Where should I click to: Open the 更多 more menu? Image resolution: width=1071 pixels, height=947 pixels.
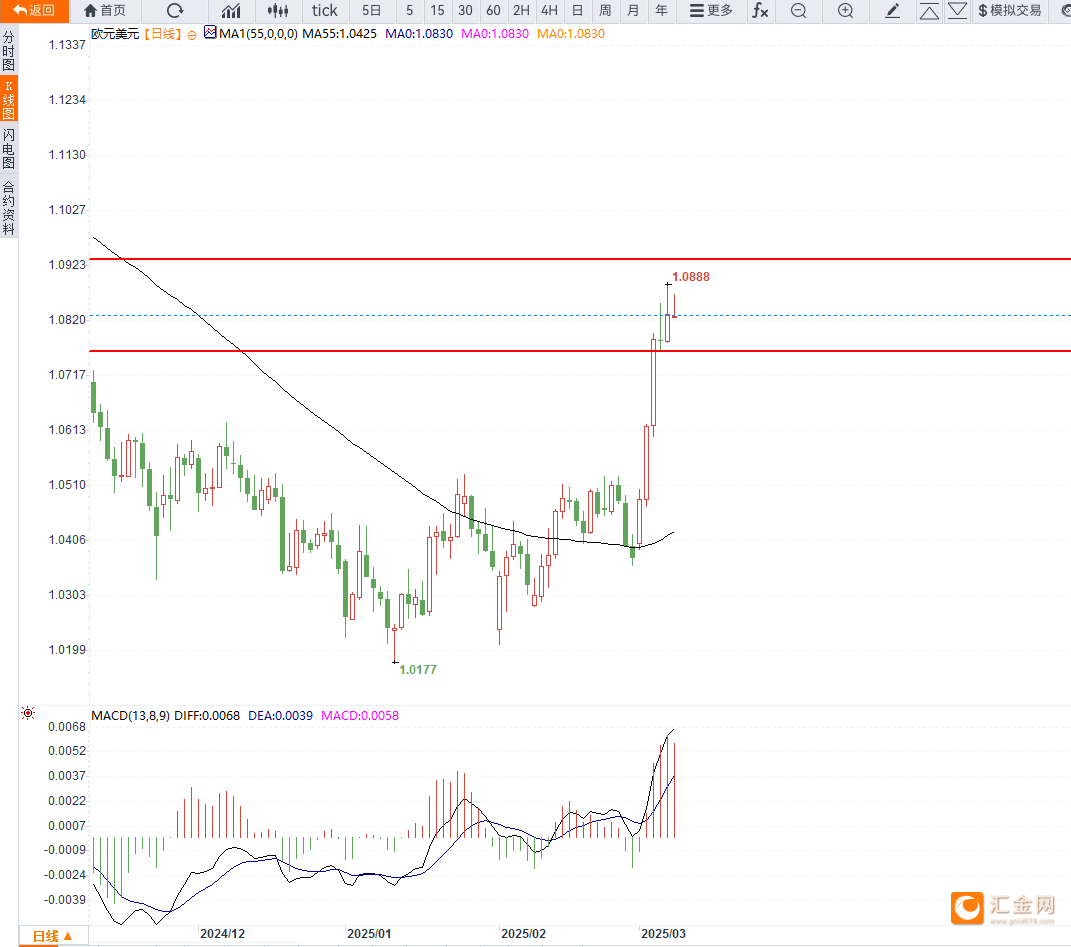pyautogui.click(x=711, y=10)
